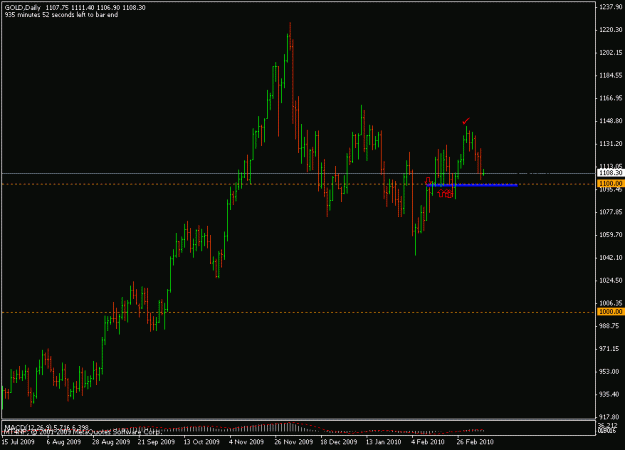625x450 pixels.
Task: Click the 26 Feb 2010 date label
Action: (x=475, y=442)
